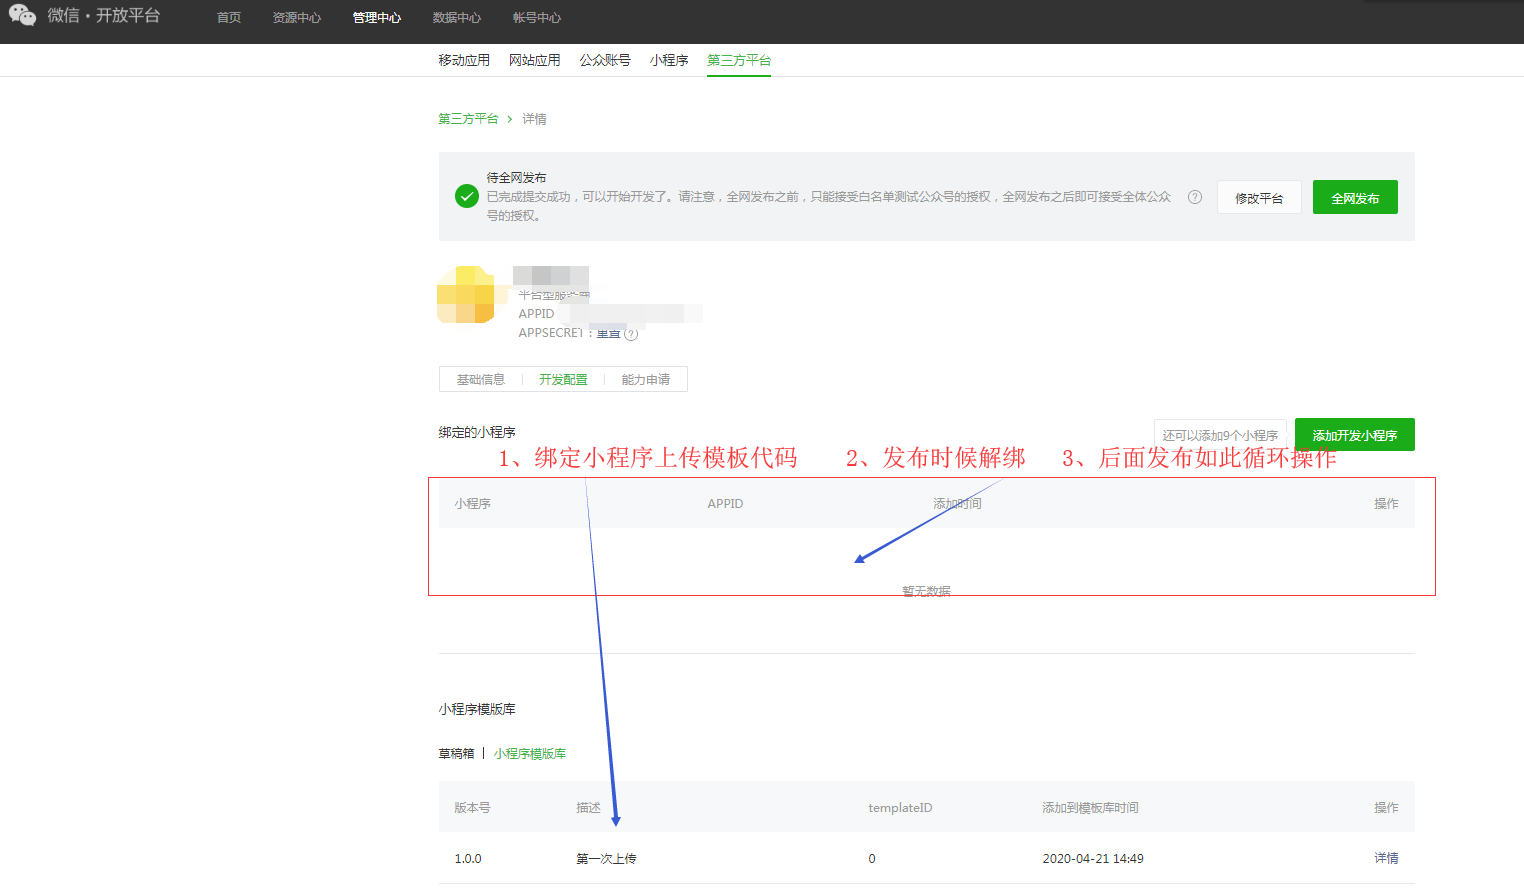Click the green 全网发布 button
The width and height of the screenshot is (1524, 891).
1355,197
